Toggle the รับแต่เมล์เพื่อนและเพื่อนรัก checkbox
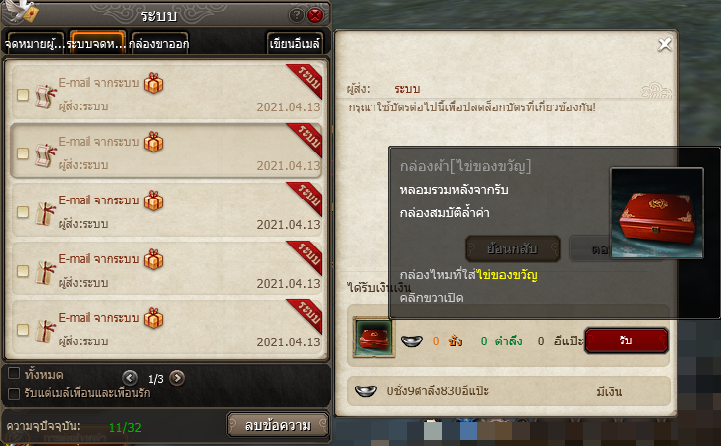721x446 pixels. tap(14, 393)
